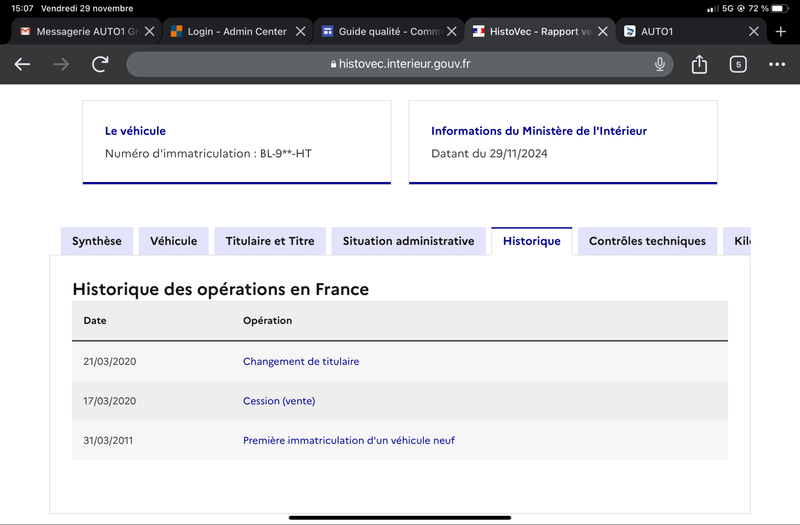Screen dimensions: 800x525
Task: Select the Historique tab
Action: coord(532,241)
